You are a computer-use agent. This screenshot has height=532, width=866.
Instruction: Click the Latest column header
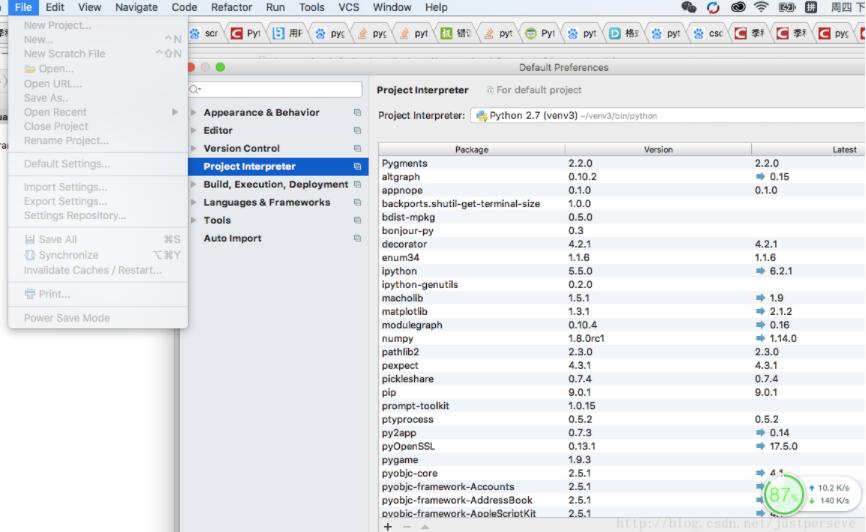click(x=809, y=150)
